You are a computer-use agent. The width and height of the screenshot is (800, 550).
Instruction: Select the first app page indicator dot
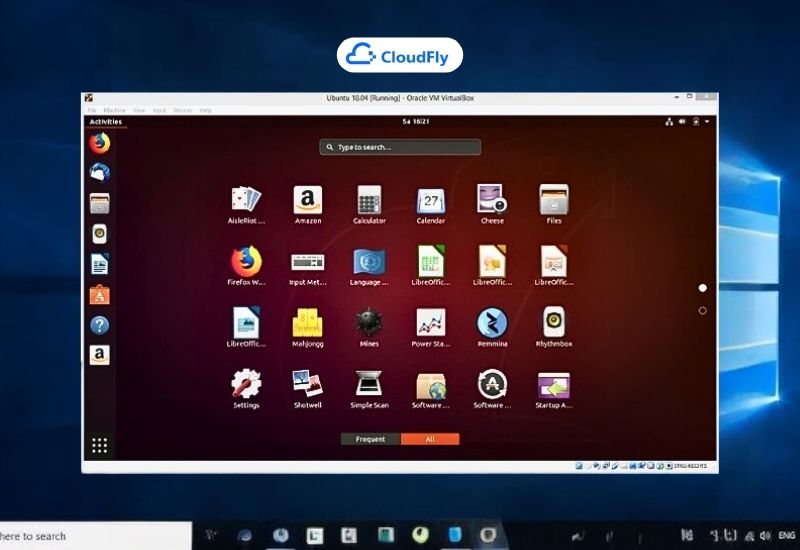[703, 288]
